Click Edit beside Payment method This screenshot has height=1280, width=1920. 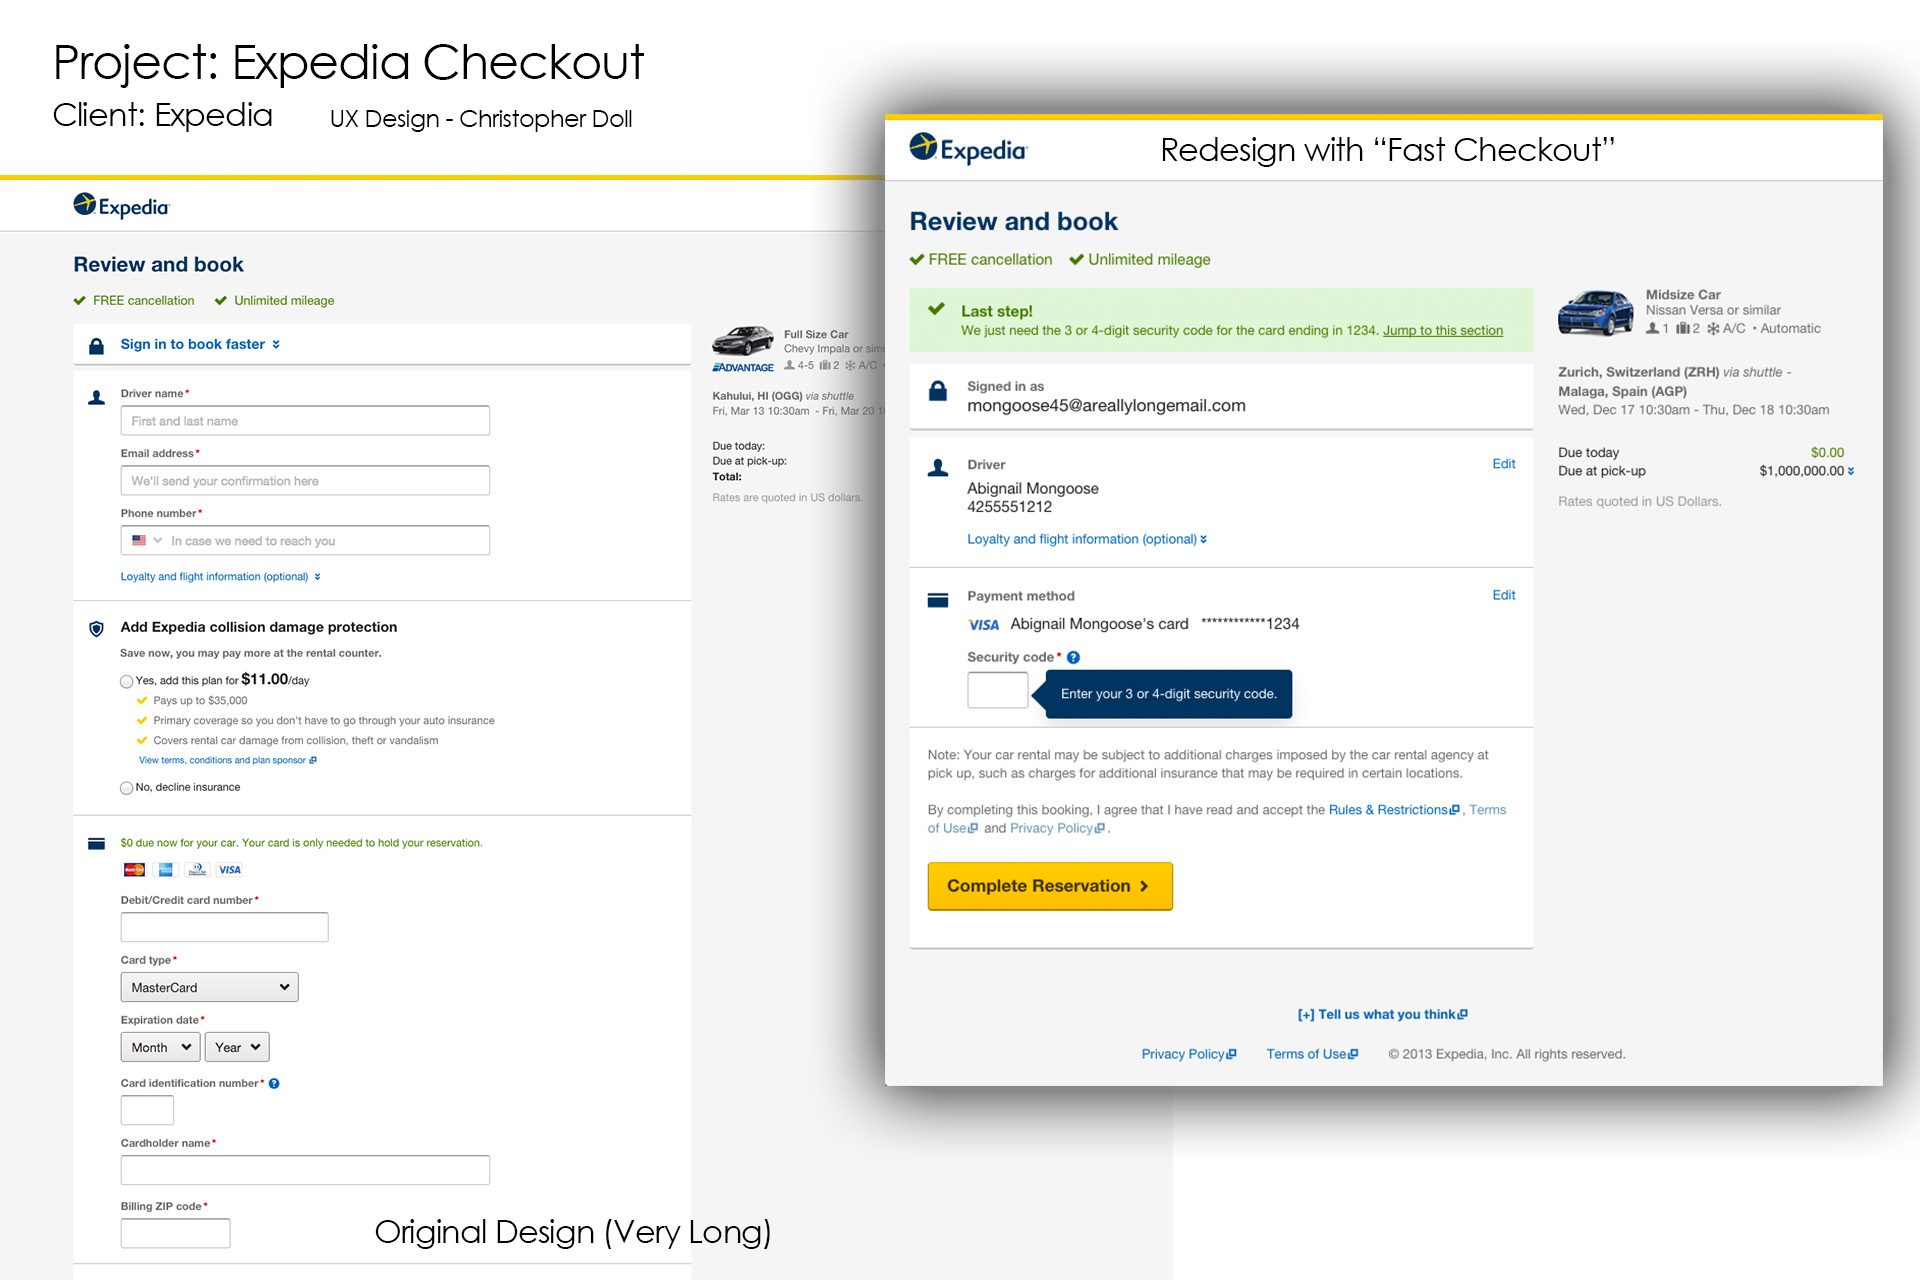(x=1504, y=595)
